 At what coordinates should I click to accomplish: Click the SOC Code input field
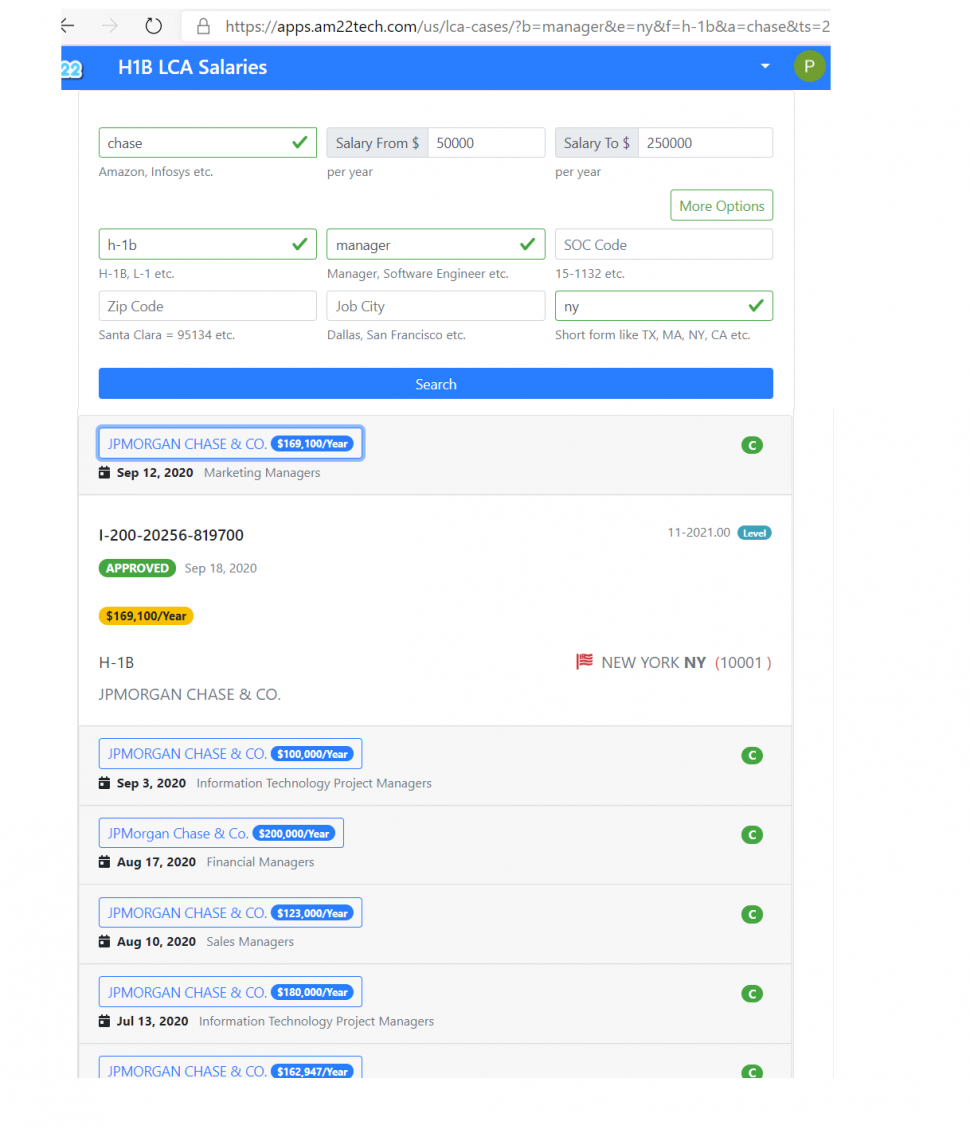pos(664,245)
